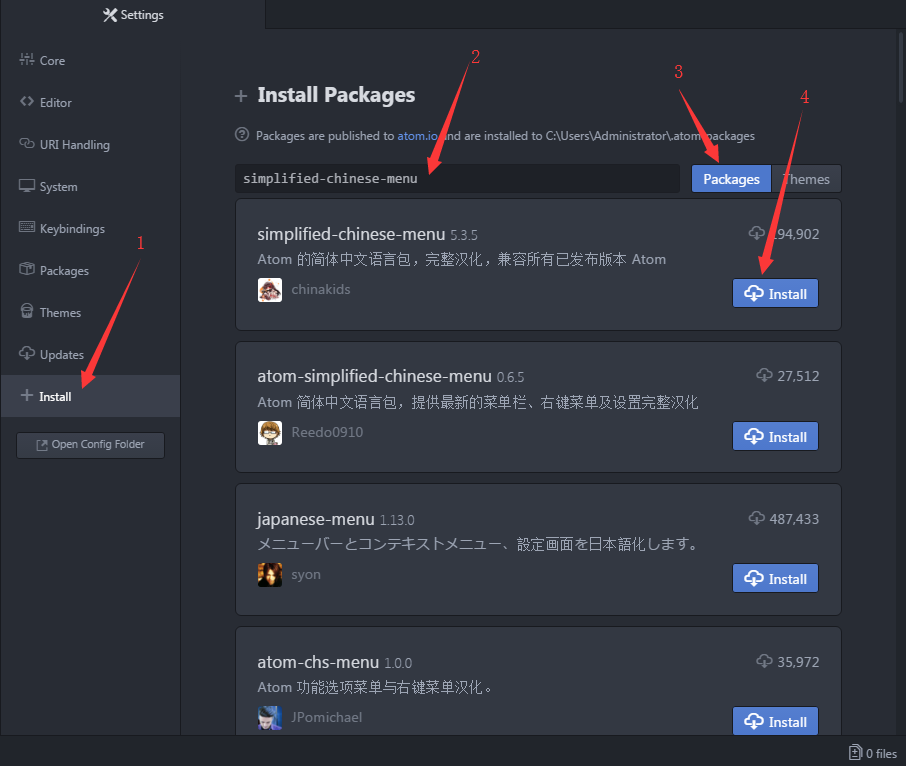This screenshot has height=766, width=906.
Task: Install the atom-chs-menu package
Action: pyautogui.click(x=775, y=722)
